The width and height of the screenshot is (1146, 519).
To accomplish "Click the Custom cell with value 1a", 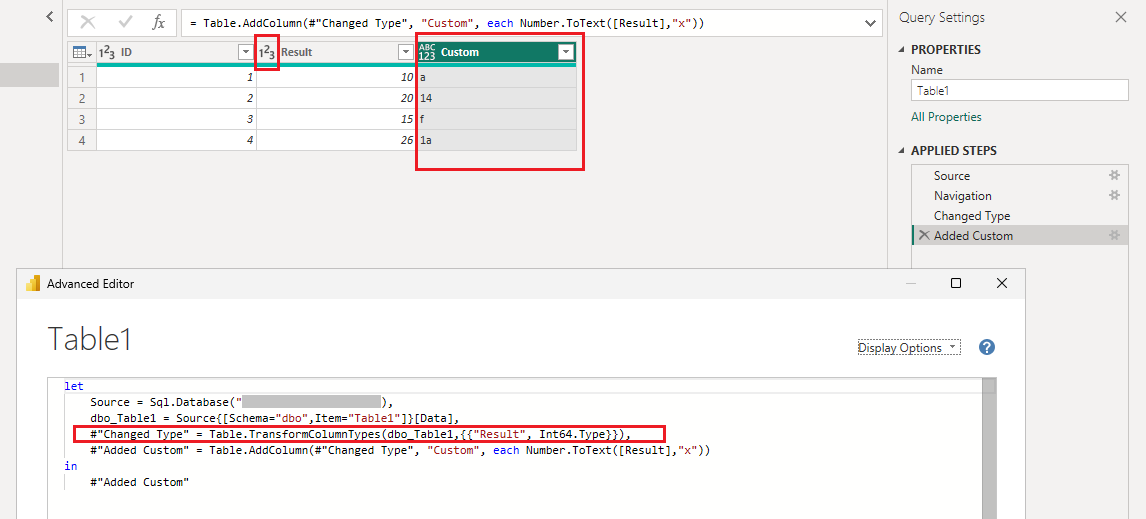I will (x=496, y=140).
